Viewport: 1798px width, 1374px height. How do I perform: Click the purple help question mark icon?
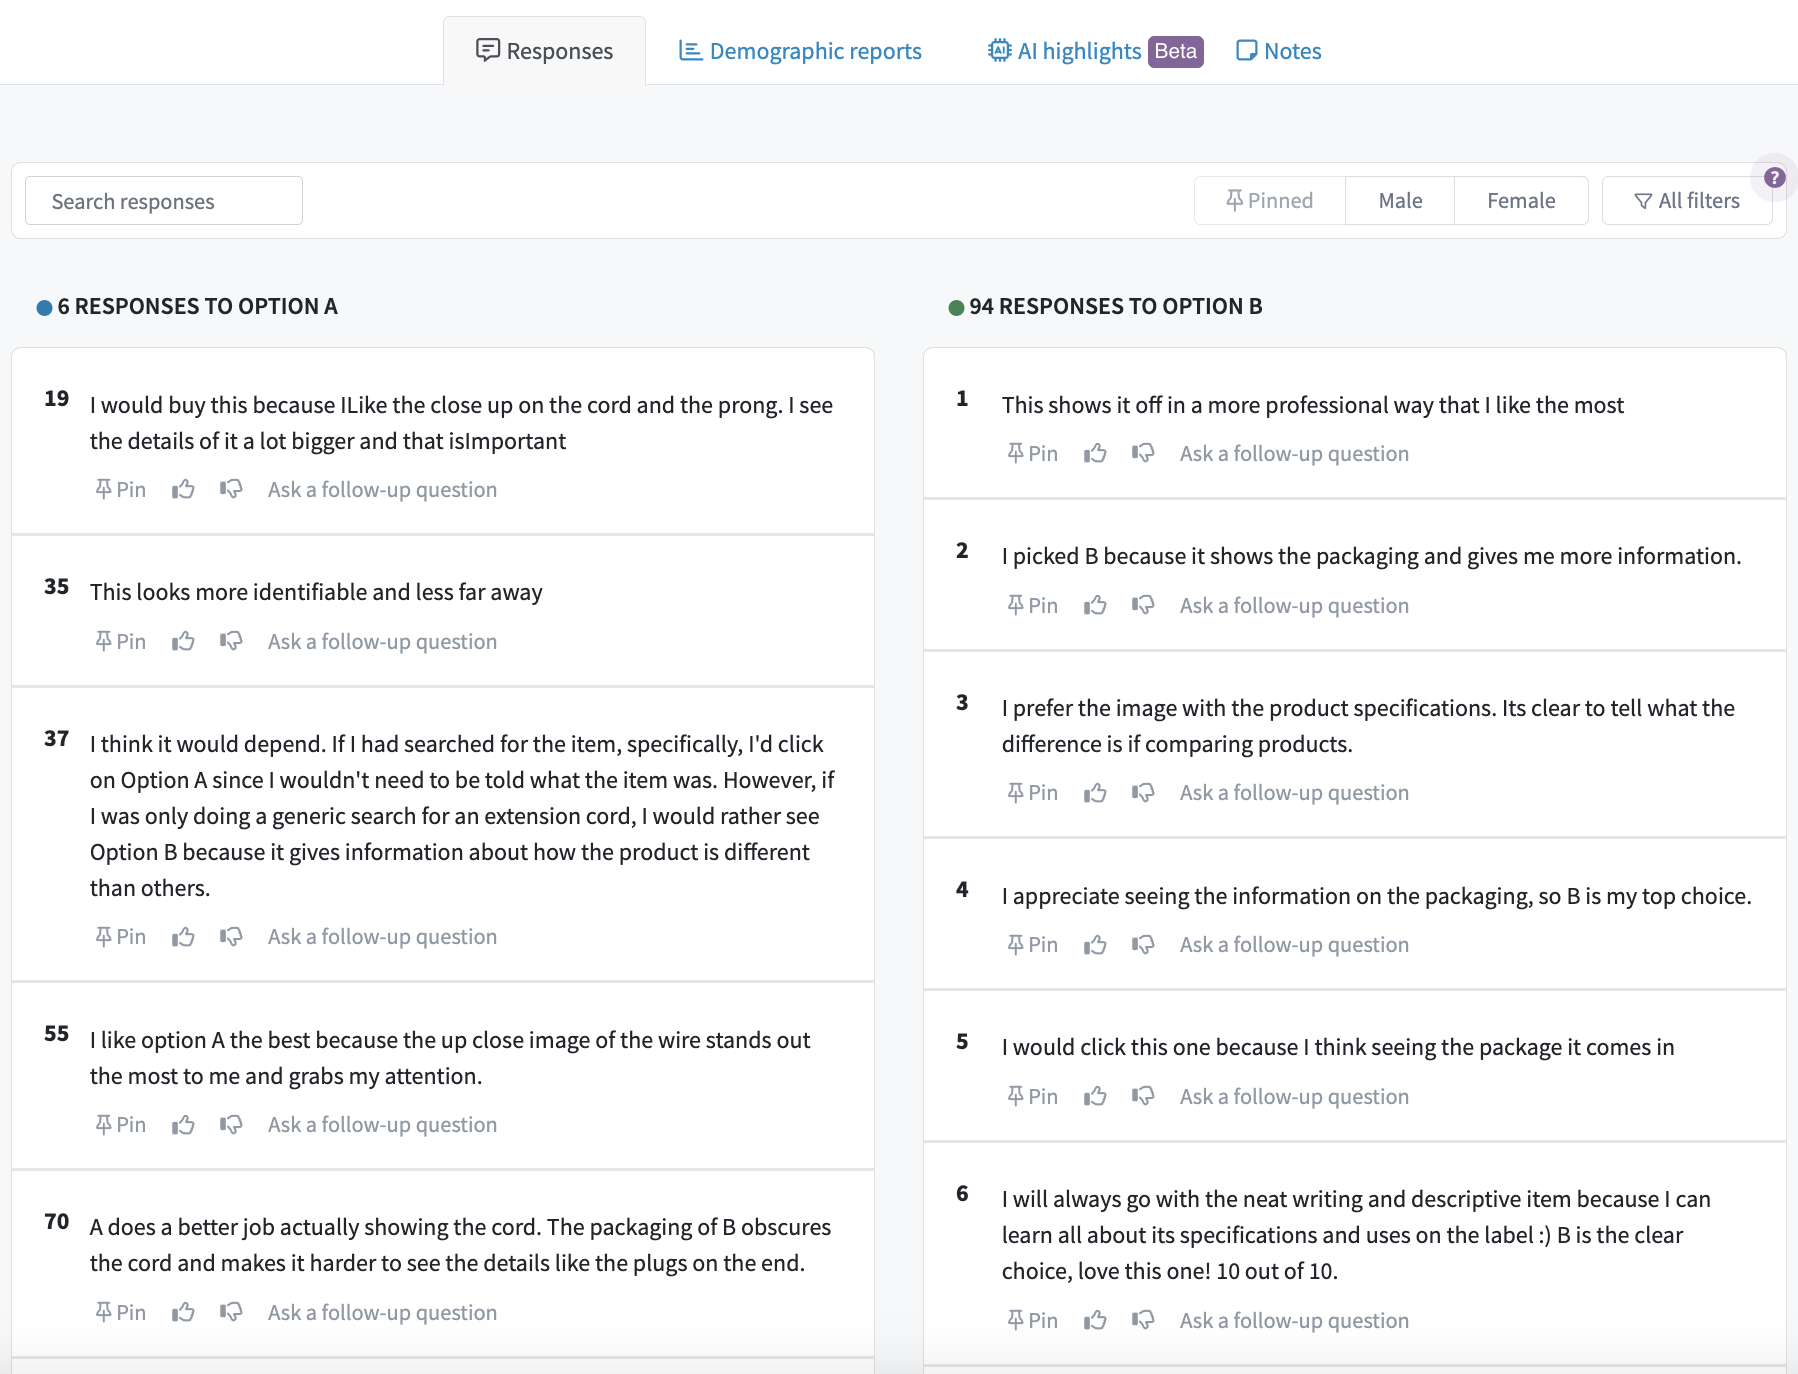tap(1774, 177)
